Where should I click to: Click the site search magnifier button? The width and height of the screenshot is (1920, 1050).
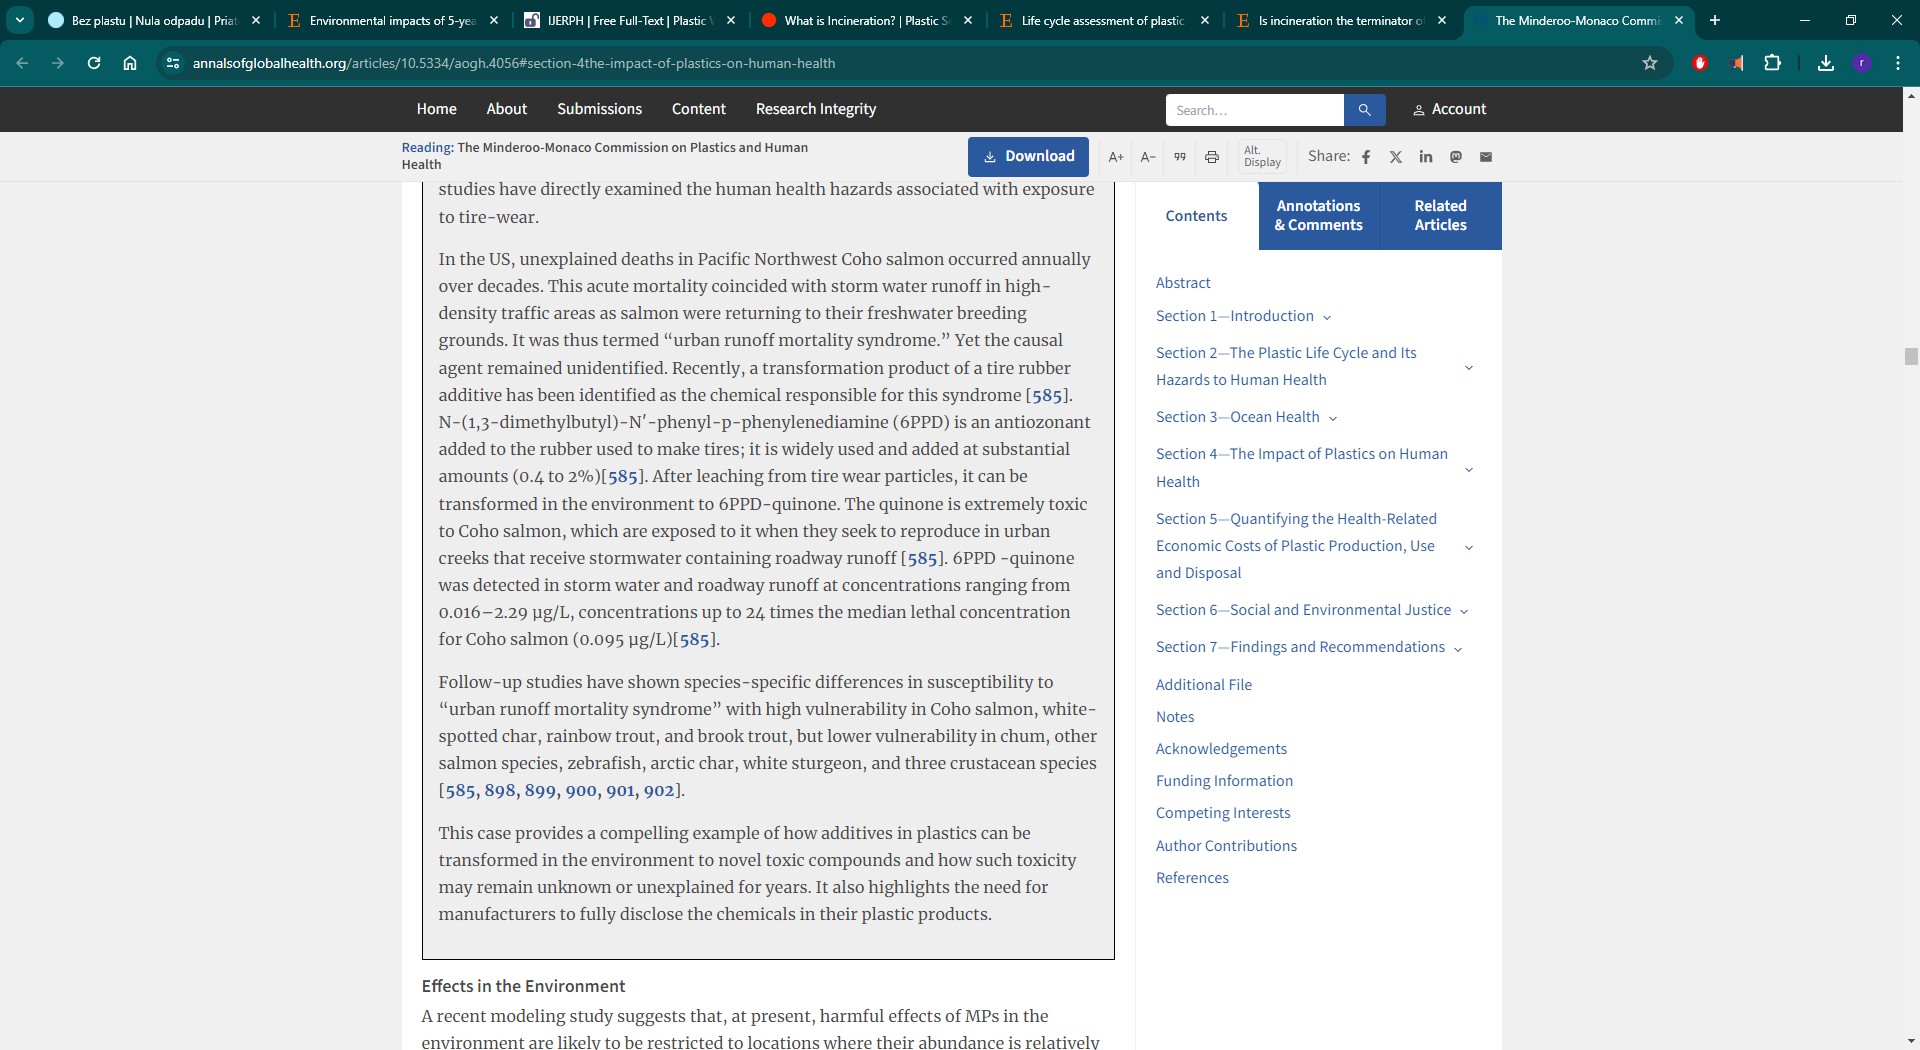coord(1364,110)
